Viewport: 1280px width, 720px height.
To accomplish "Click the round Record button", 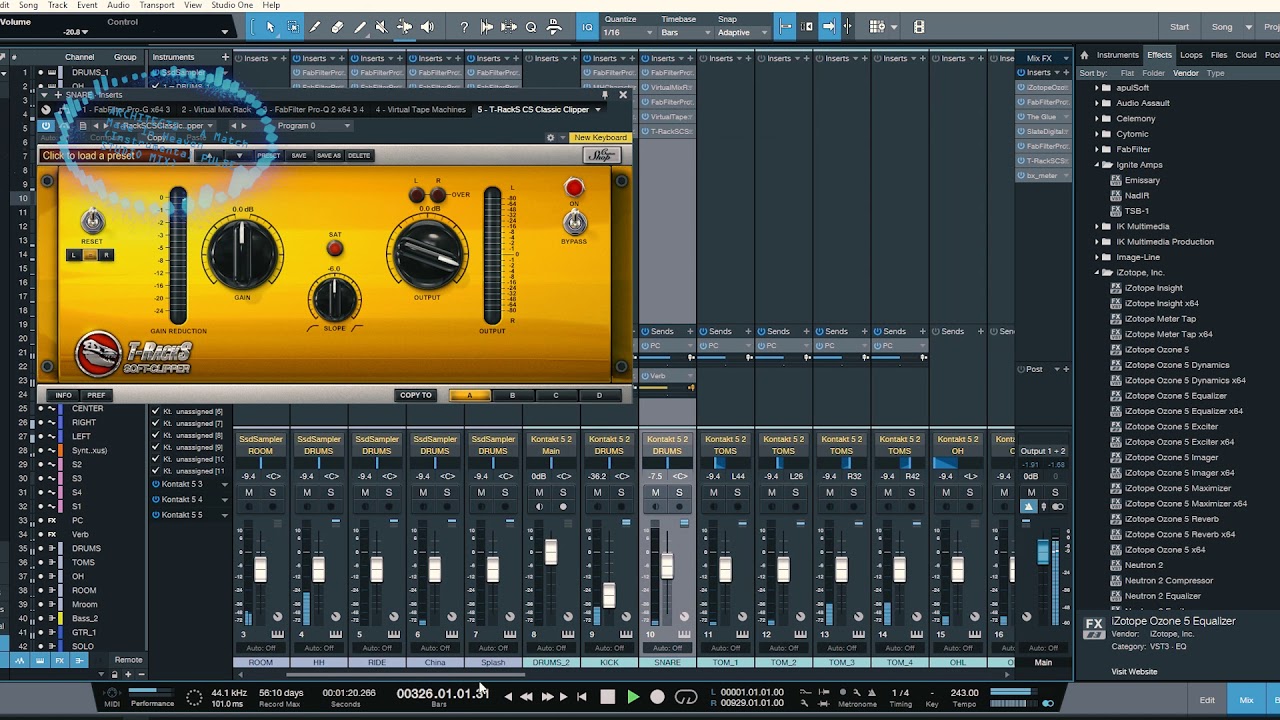I will (x=657, y=696).
